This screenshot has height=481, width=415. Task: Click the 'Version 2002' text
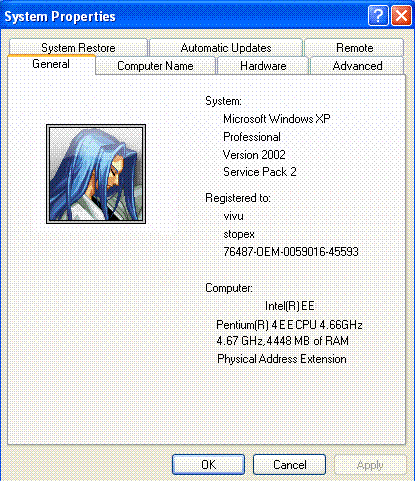[254, 155]
